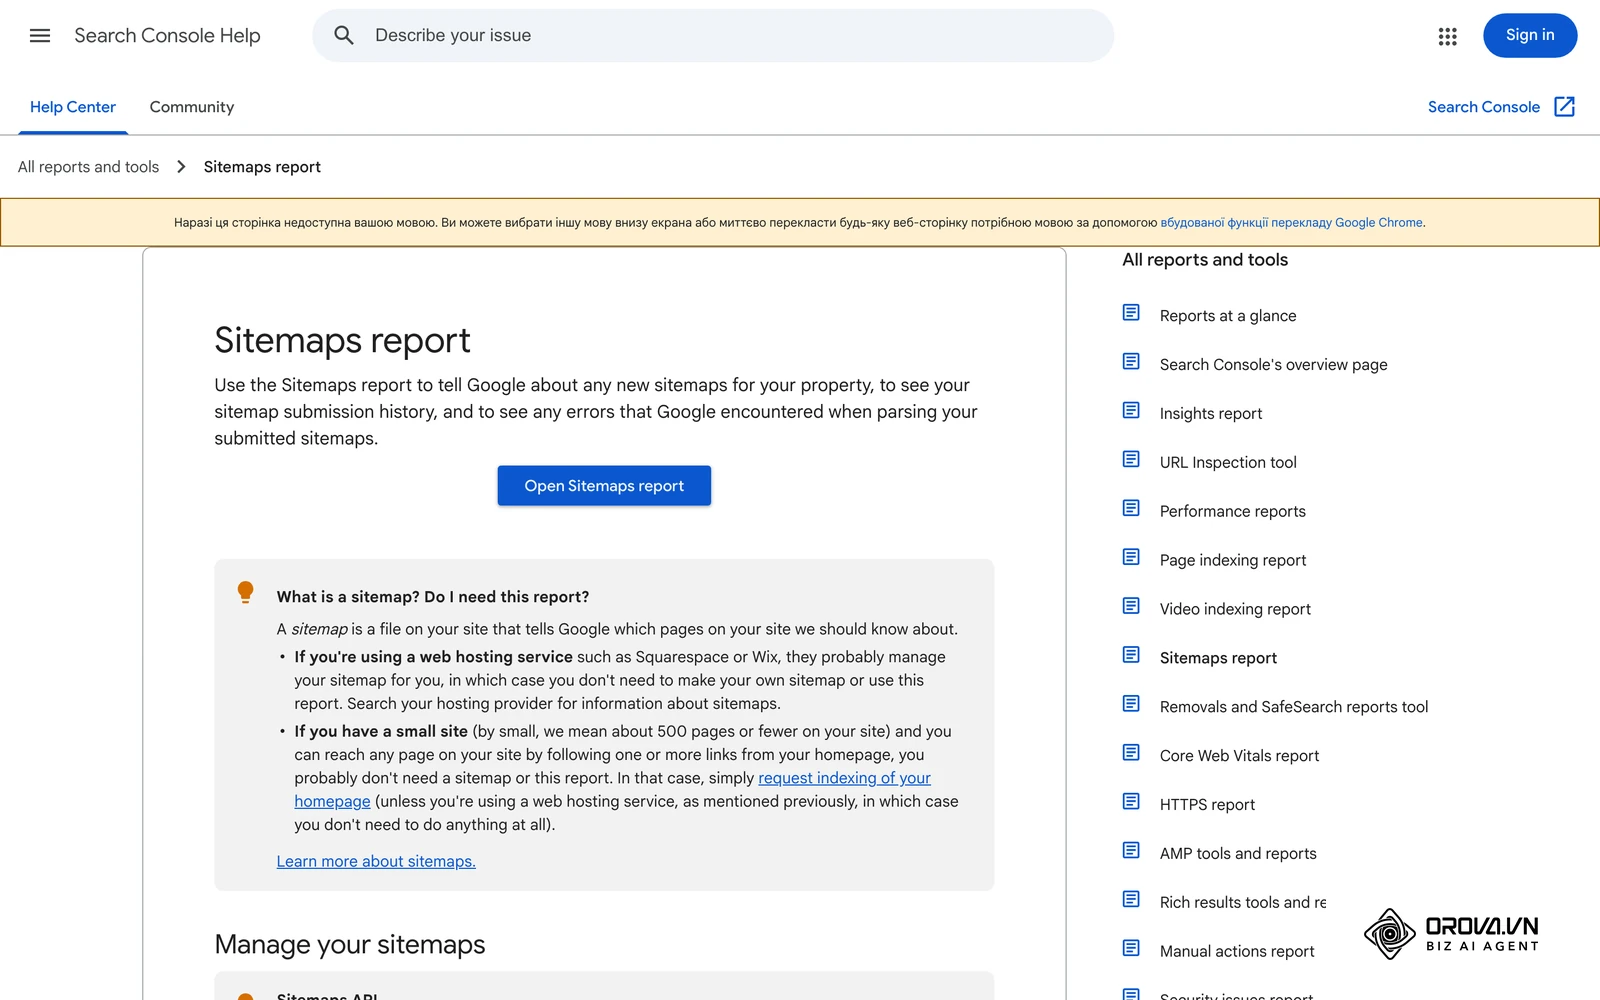Open Removals and SafeSearch reports tool article

point(1294,708)
